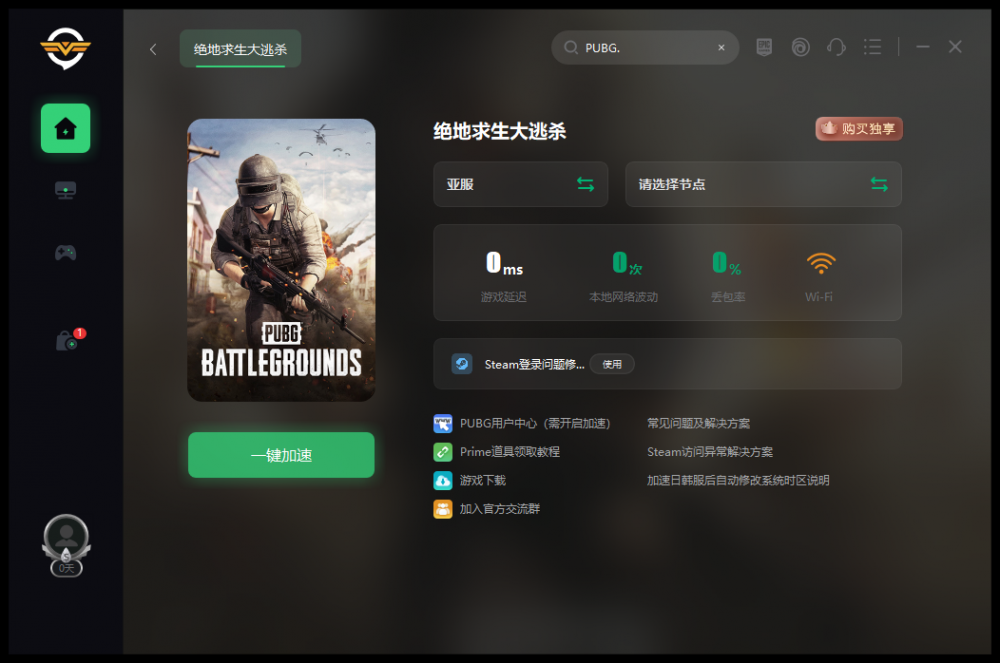Minimize the accelerator window

(923, 47)
